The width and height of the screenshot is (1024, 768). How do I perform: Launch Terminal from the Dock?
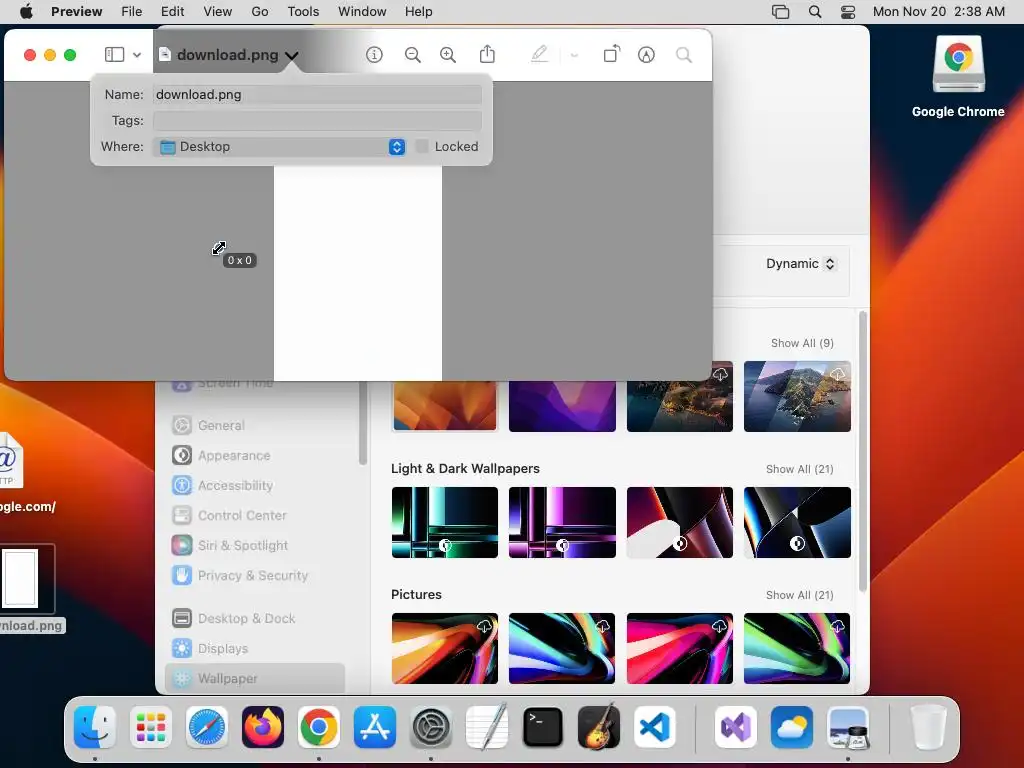pyautogui.click(x=543, y=727)
